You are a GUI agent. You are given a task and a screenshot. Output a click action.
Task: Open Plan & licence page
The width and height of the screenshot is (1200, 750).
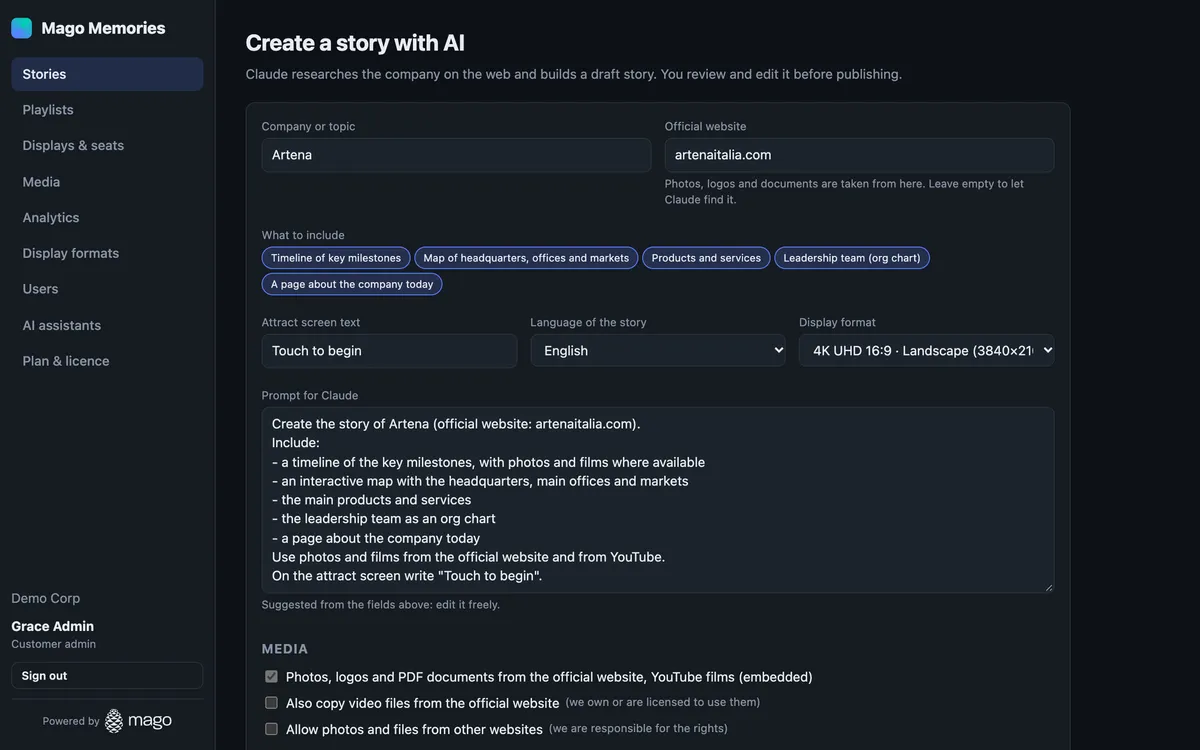click(x=107, y=361)
